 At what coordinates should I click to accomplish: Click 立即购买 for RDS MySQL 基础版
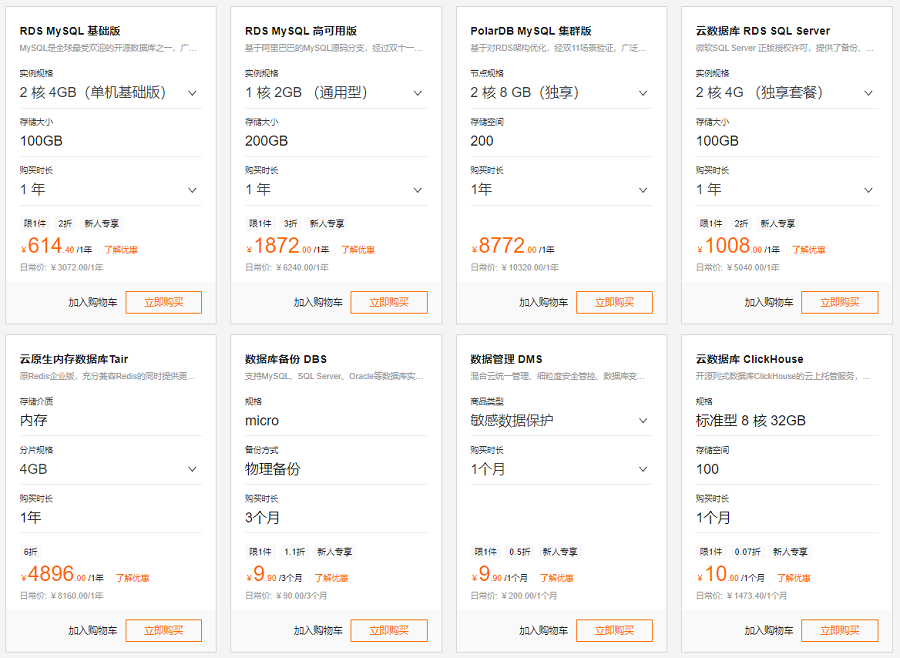[164, 303]
